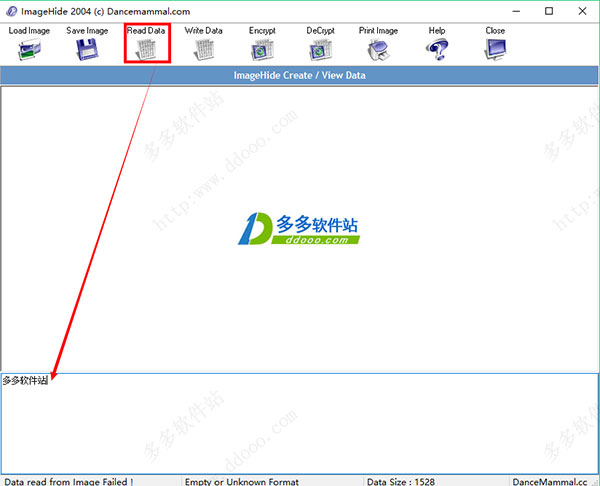
Task: Click status entry 'Data Size : 1528'
Action: click(x=401, y=481)
